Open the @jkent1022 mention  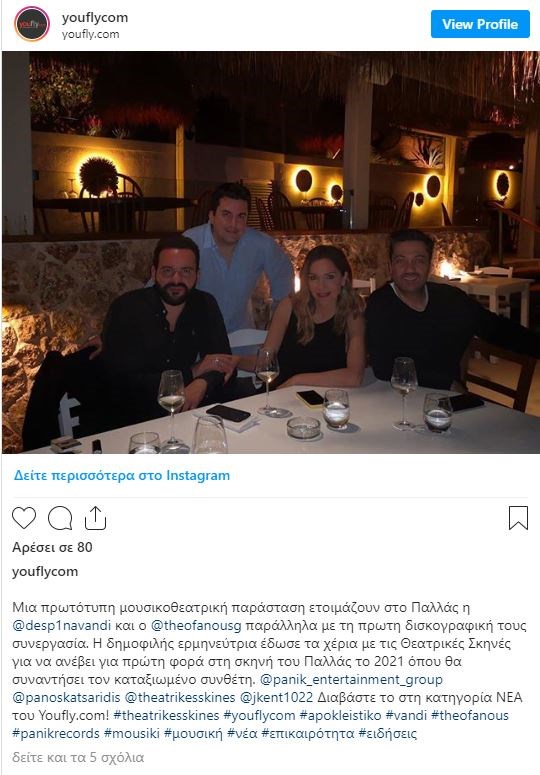point(277,697)
